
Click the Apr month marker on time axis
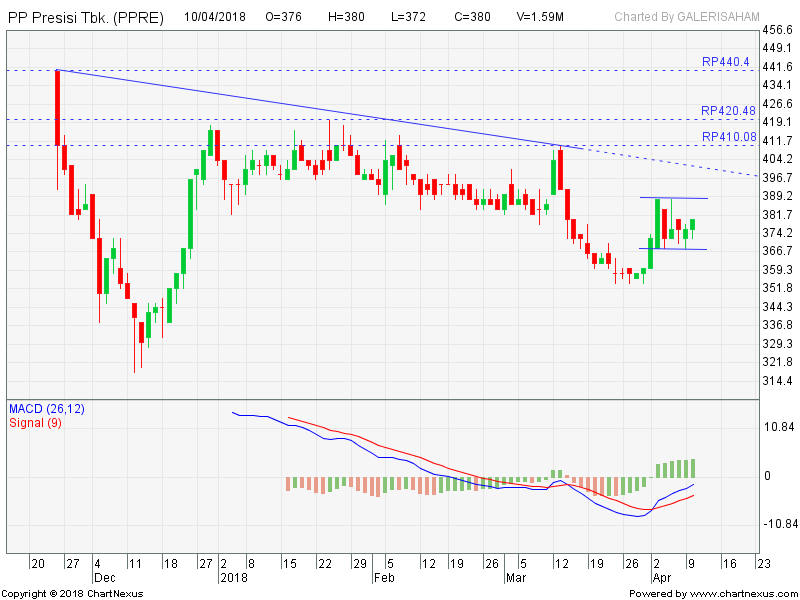pyautogui.click(x=661, y=578)
